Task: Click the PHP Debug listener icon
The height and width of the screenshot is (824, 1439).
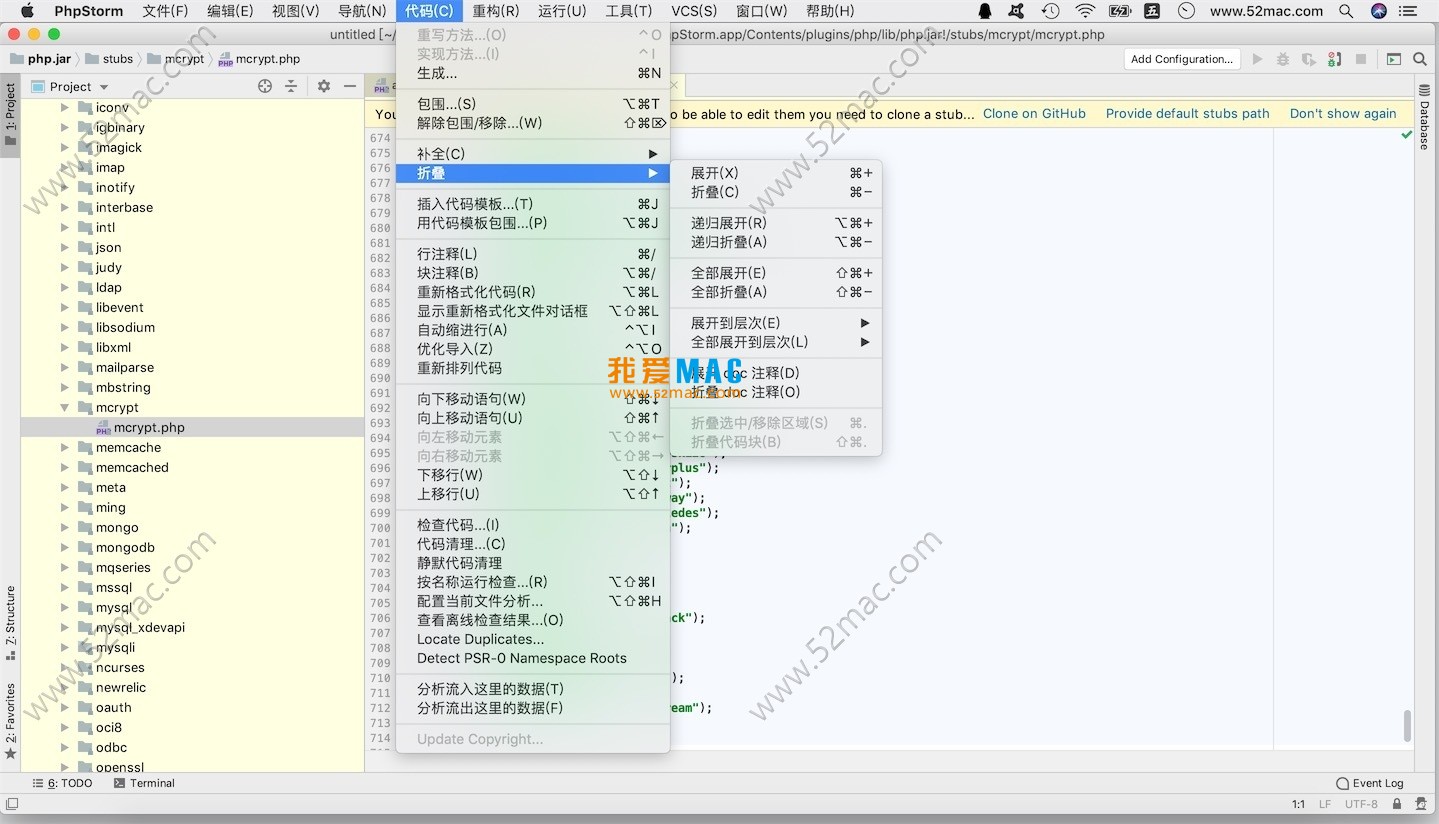Action: click(1334, 59)
